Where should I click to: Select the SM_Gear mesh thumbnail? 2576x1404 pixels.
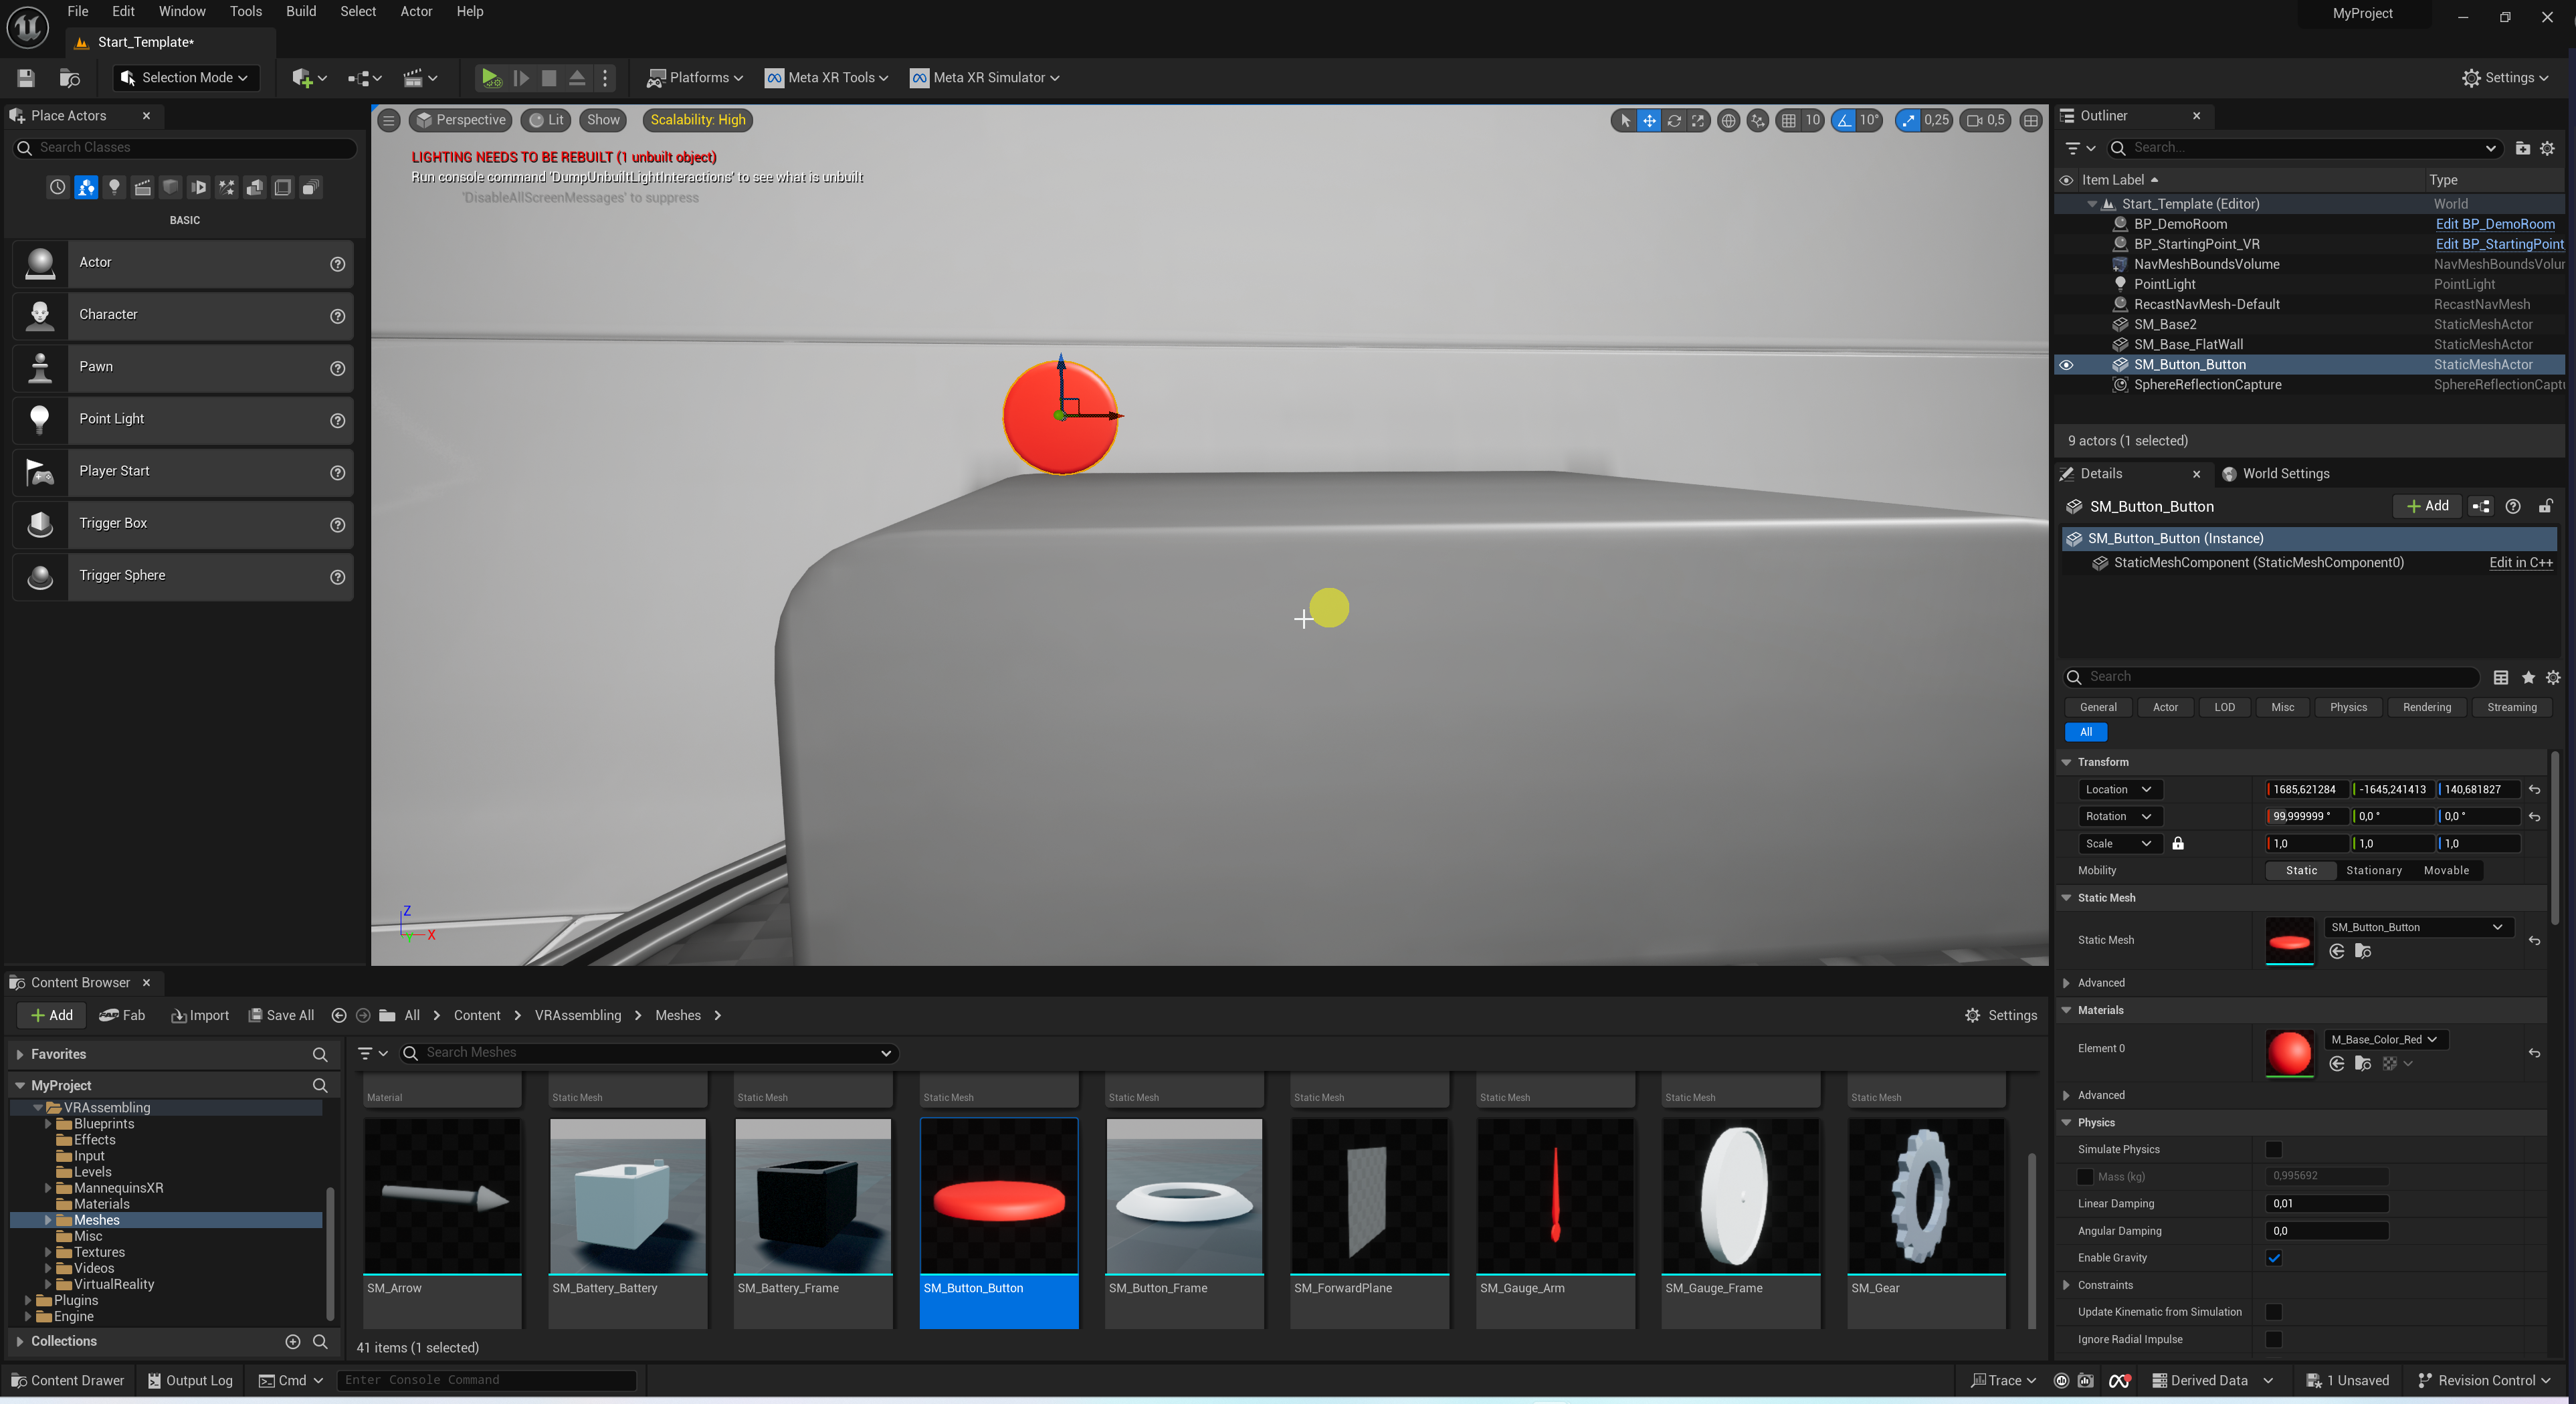[1925, 1197]
